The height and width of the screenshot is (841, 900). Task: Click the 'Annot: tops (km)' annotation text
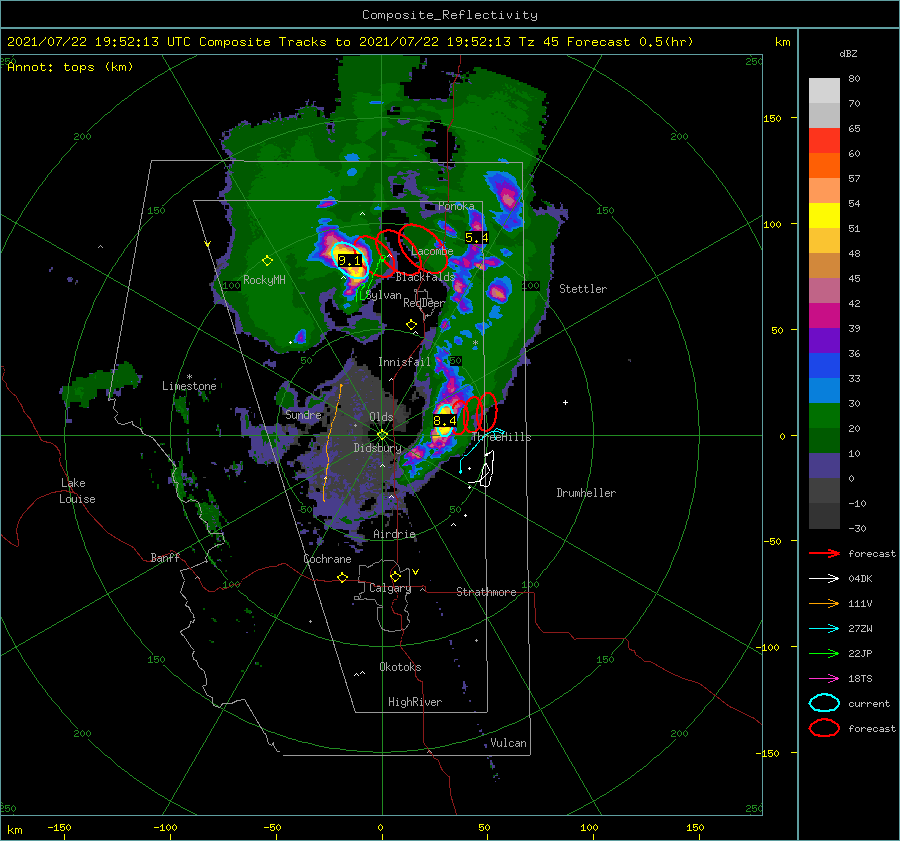[70, 67]
